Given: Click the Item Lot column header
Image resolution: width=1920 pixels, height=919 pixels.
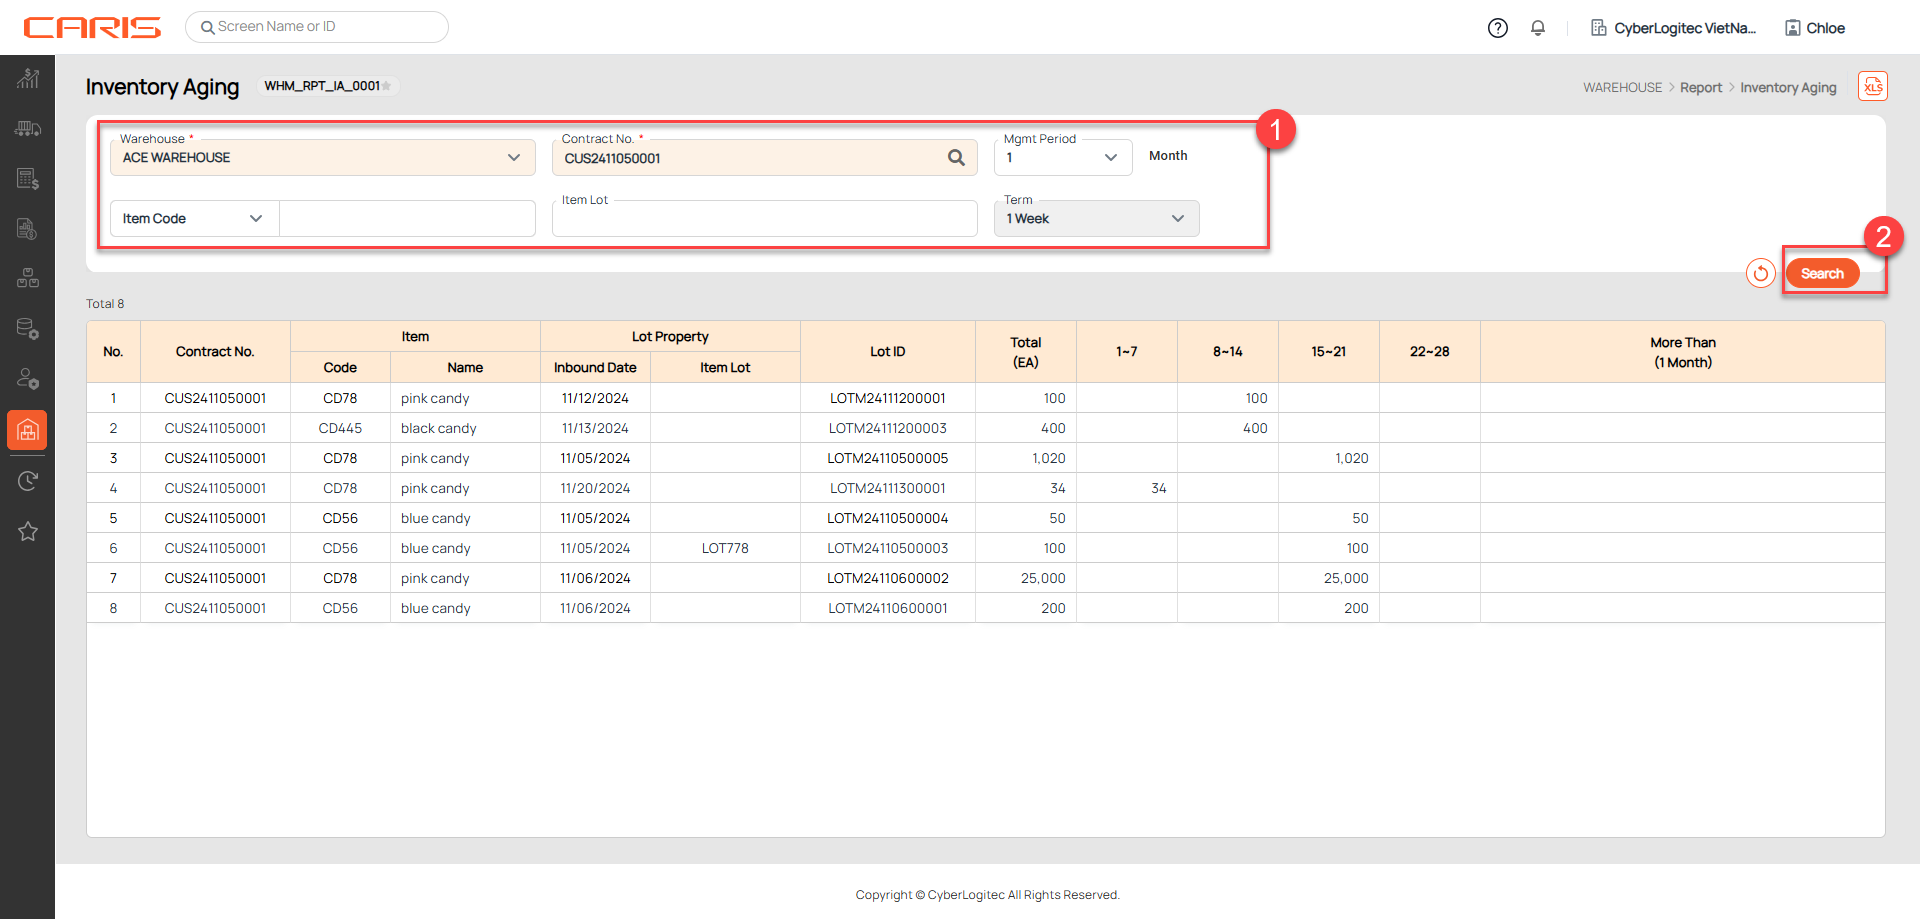Looking at the screenshot, I should pos(725,368).
